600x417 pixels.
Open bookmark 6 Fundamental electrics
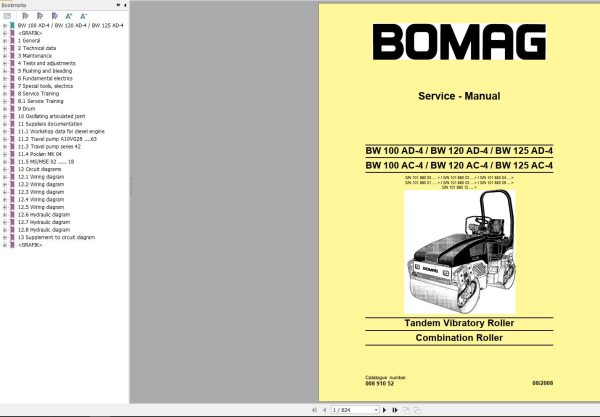tap(45, 78)
